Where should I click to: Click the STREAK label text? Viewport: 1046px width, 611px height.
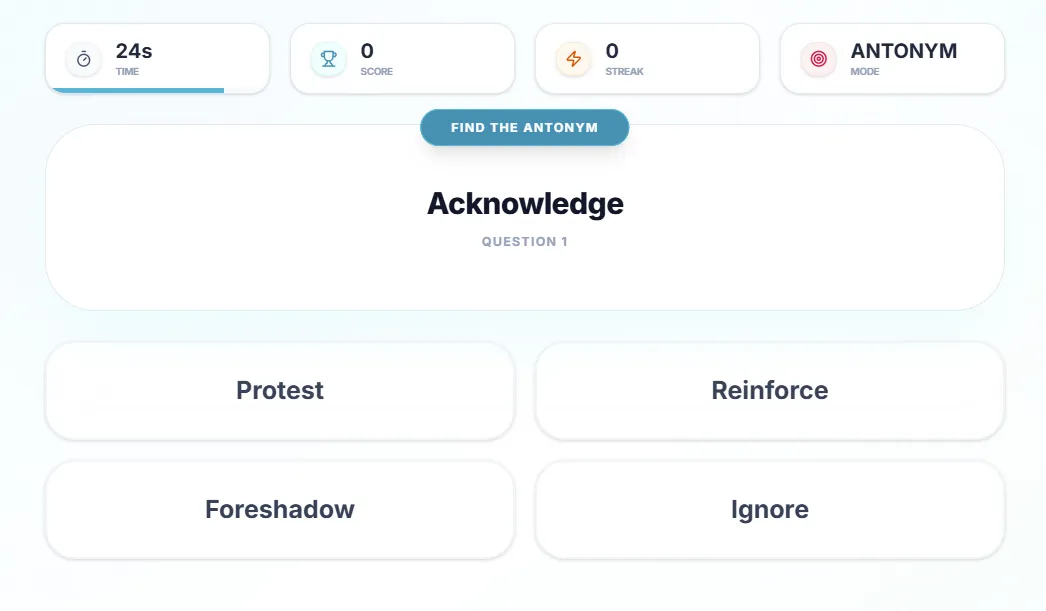click(624, 71)
